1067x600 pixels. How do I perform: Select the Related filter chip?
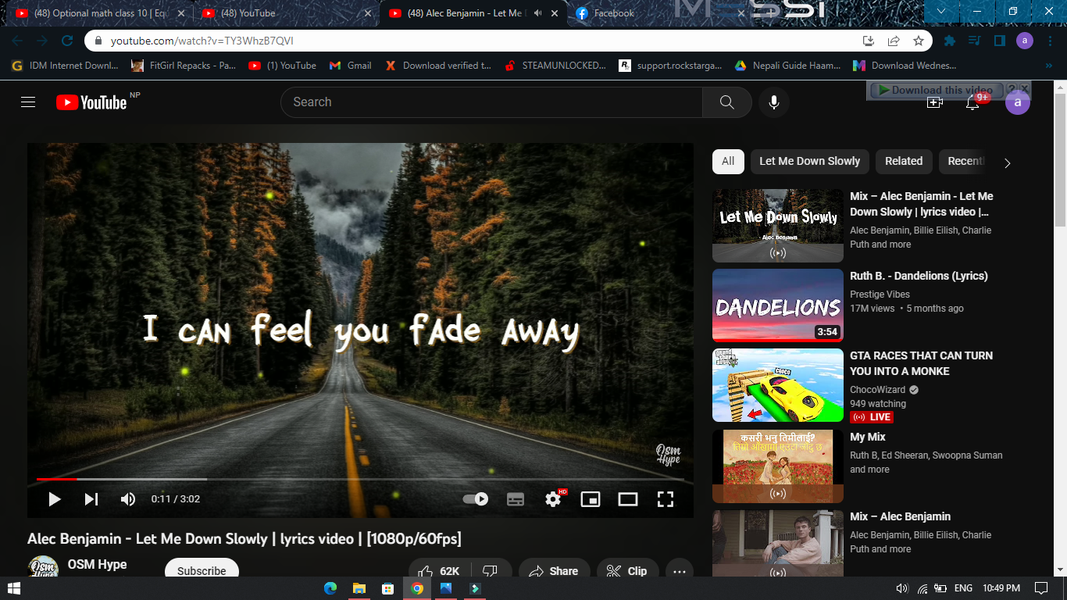click(x=904, y=161)
